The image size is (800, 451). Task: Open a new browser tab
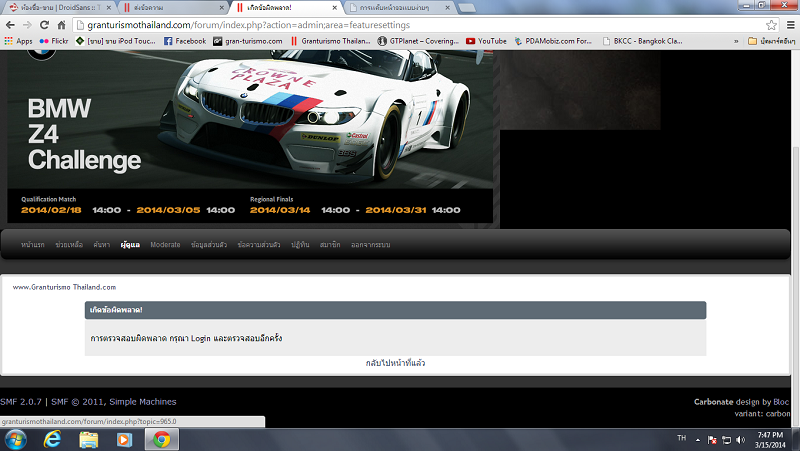click(x=467, y=8)
